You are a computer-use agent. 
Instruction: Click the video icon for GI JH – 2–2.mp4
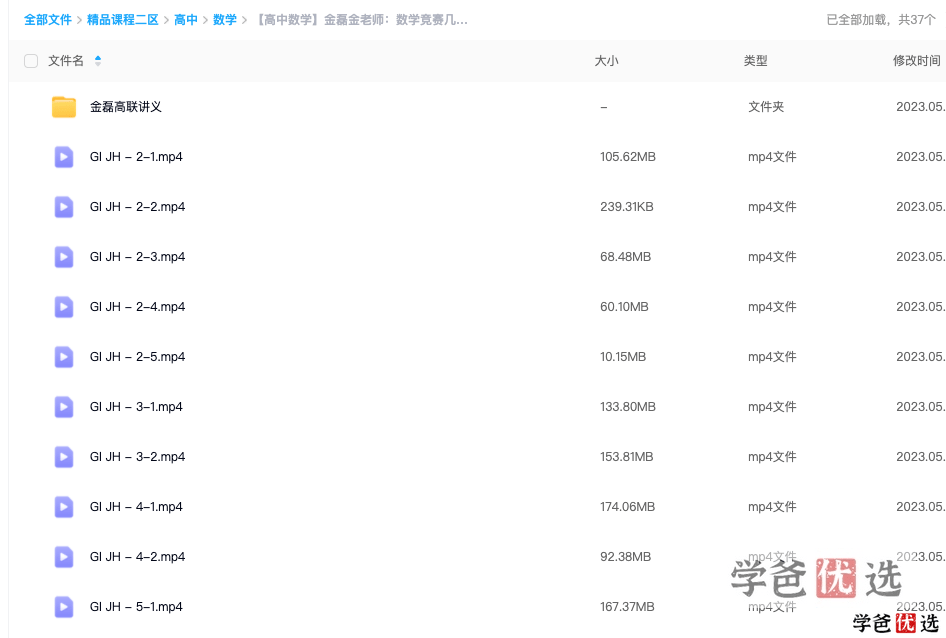pyautogui.click(x=63, y=207)
